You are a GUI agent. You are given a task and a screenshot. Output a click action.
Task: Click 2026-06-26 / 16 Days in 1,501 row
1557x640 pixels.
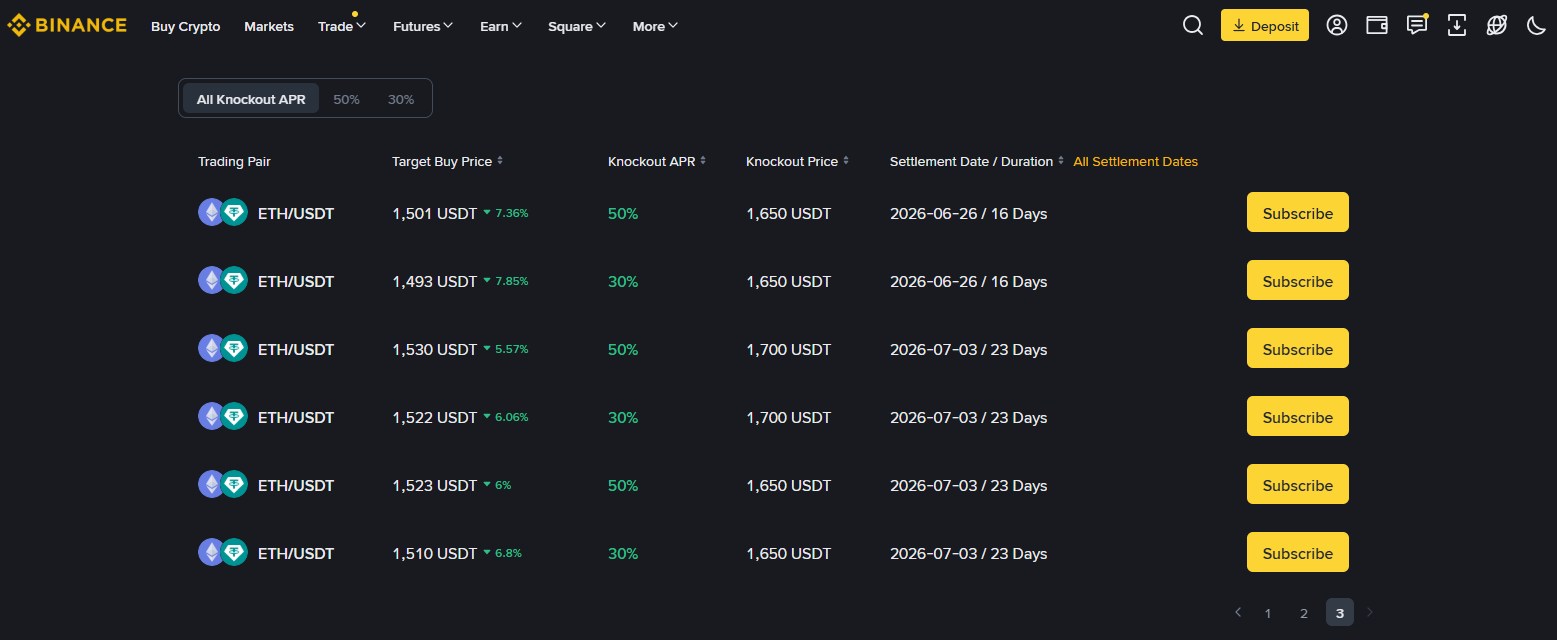pyautogui.click(x=968, y=213)
